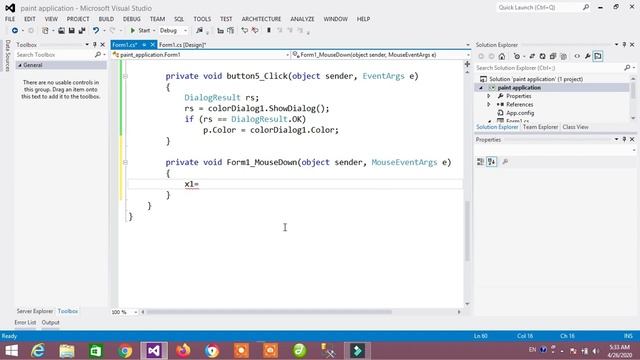The width and height of the screenshot is (640, 360).
Task: Open the EDIT menu
Action: coord(30,19)
